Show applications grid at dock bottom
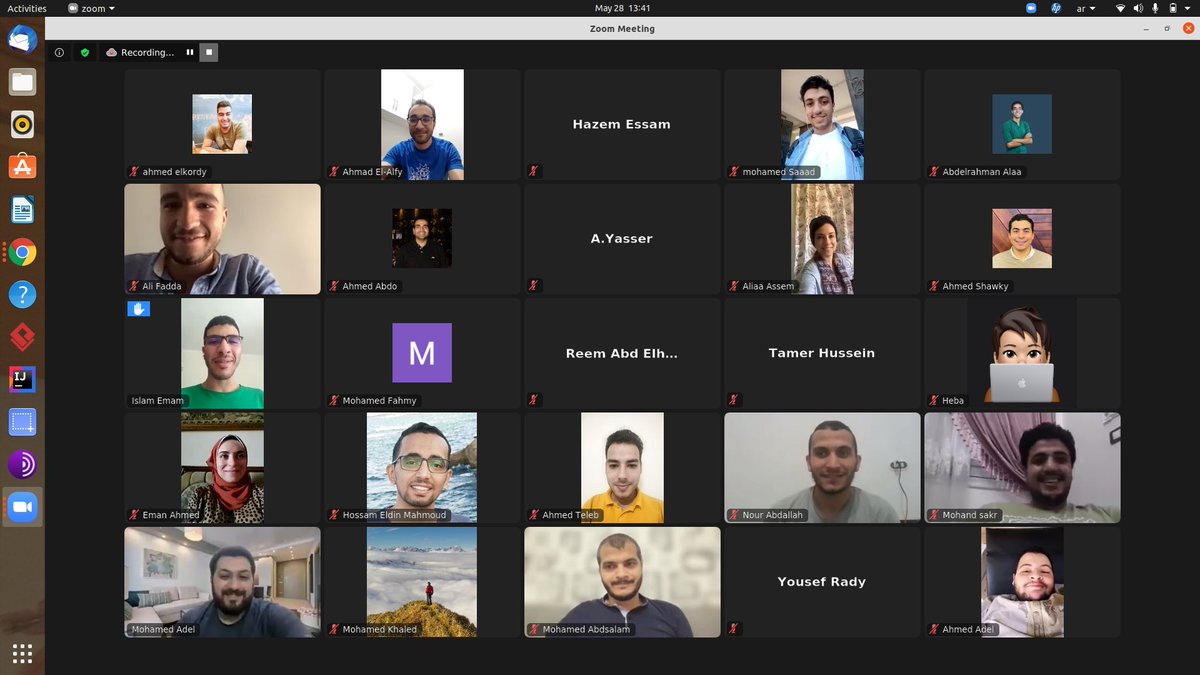 click(x=22, y=654)
